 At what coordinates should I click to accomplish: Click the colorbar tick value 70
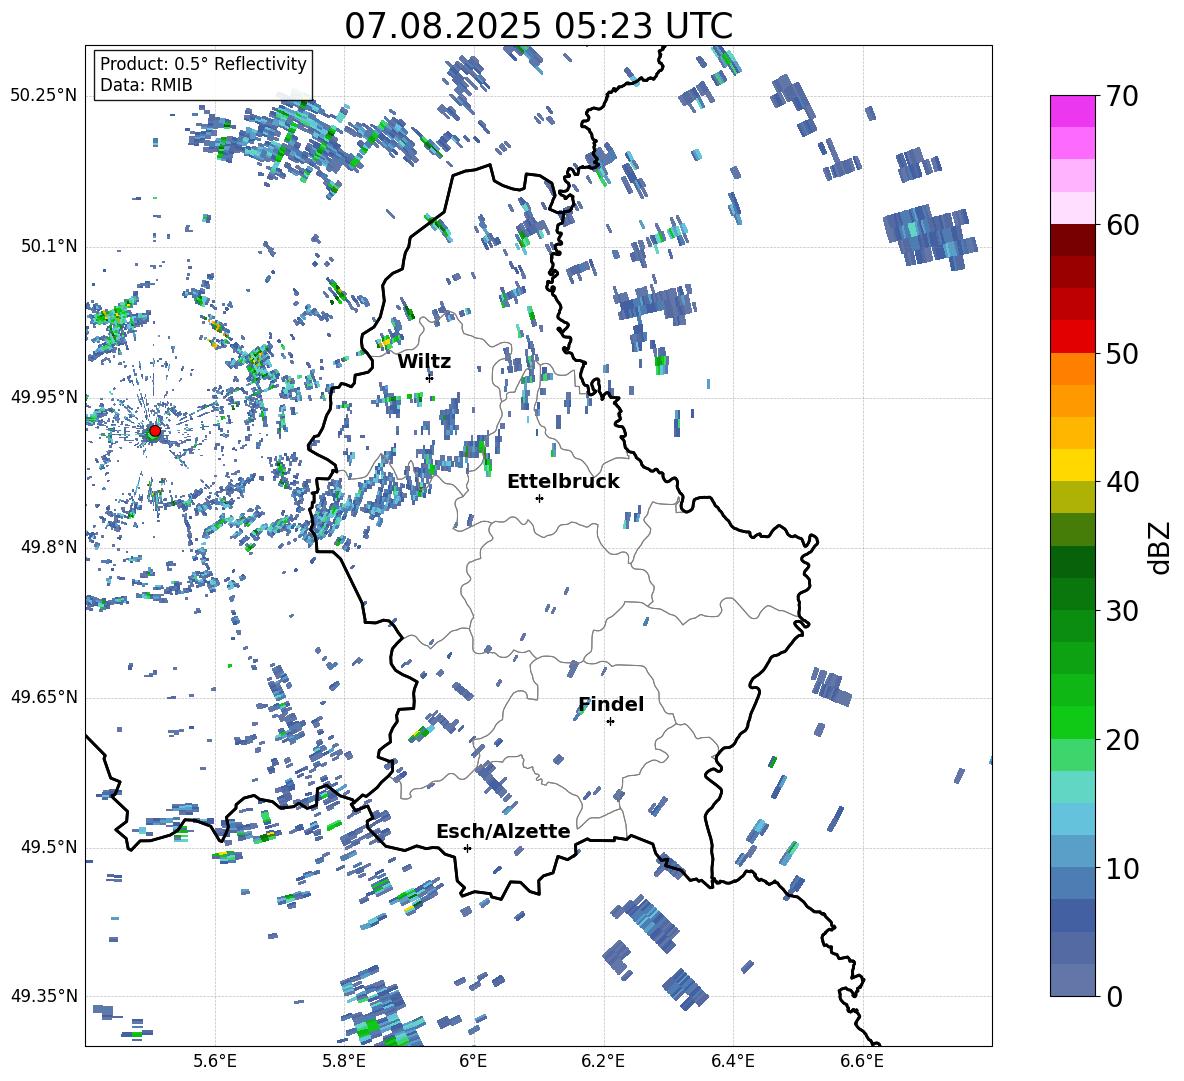(1122, 97)
